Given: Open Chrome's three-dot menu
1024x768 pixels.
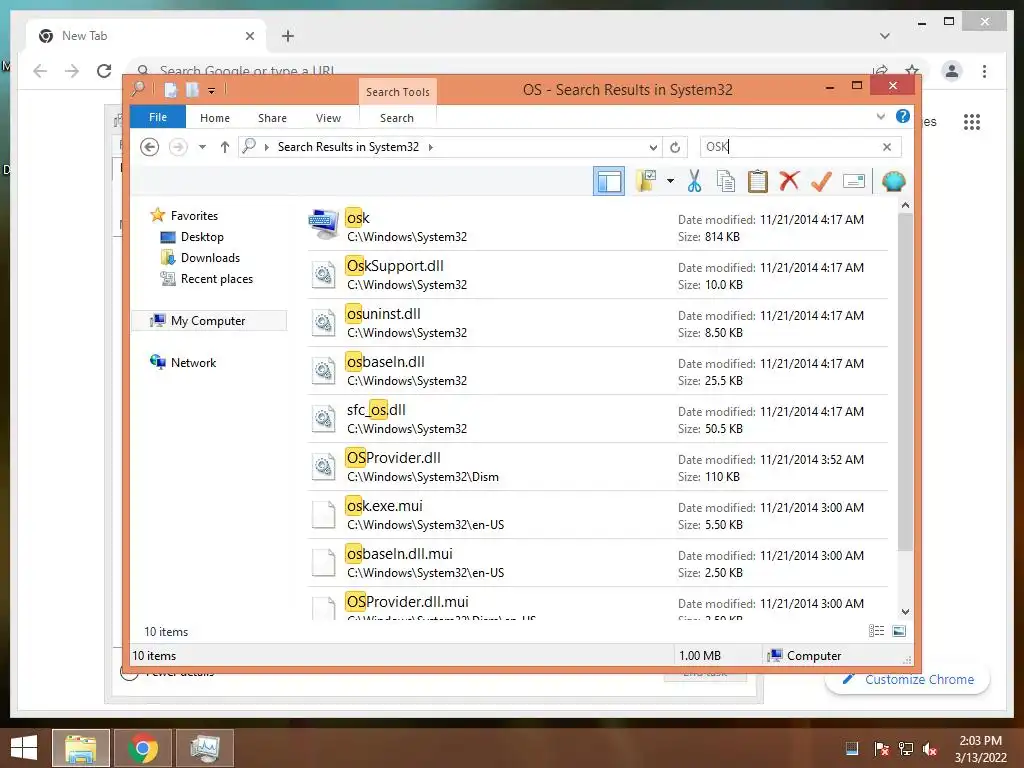Looking at the screenshot, I should click(x=984, y=71).
